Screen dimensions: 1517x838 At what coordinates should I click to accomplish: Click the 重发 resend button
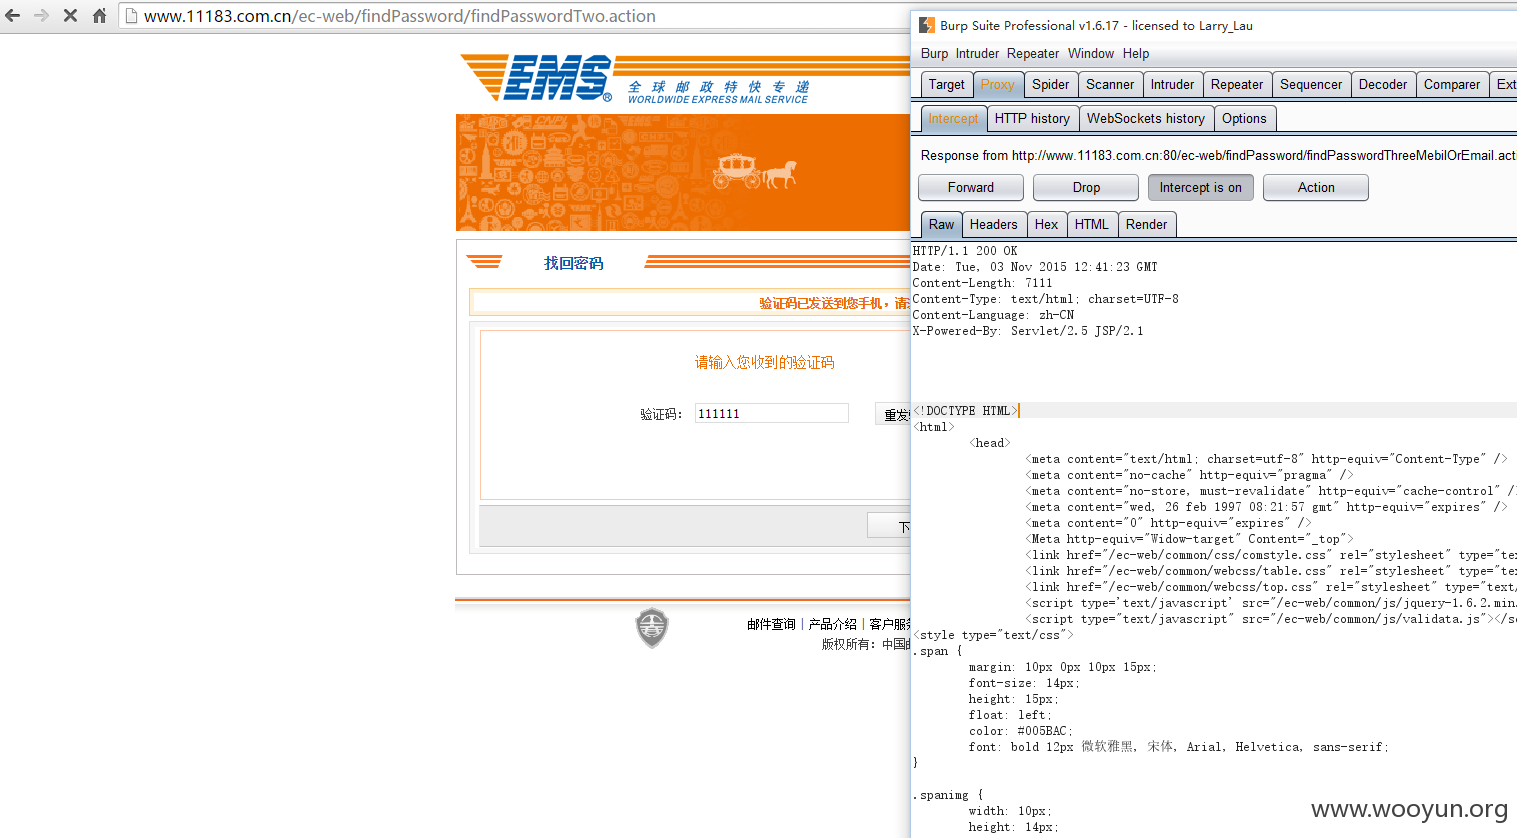[893, 414]
